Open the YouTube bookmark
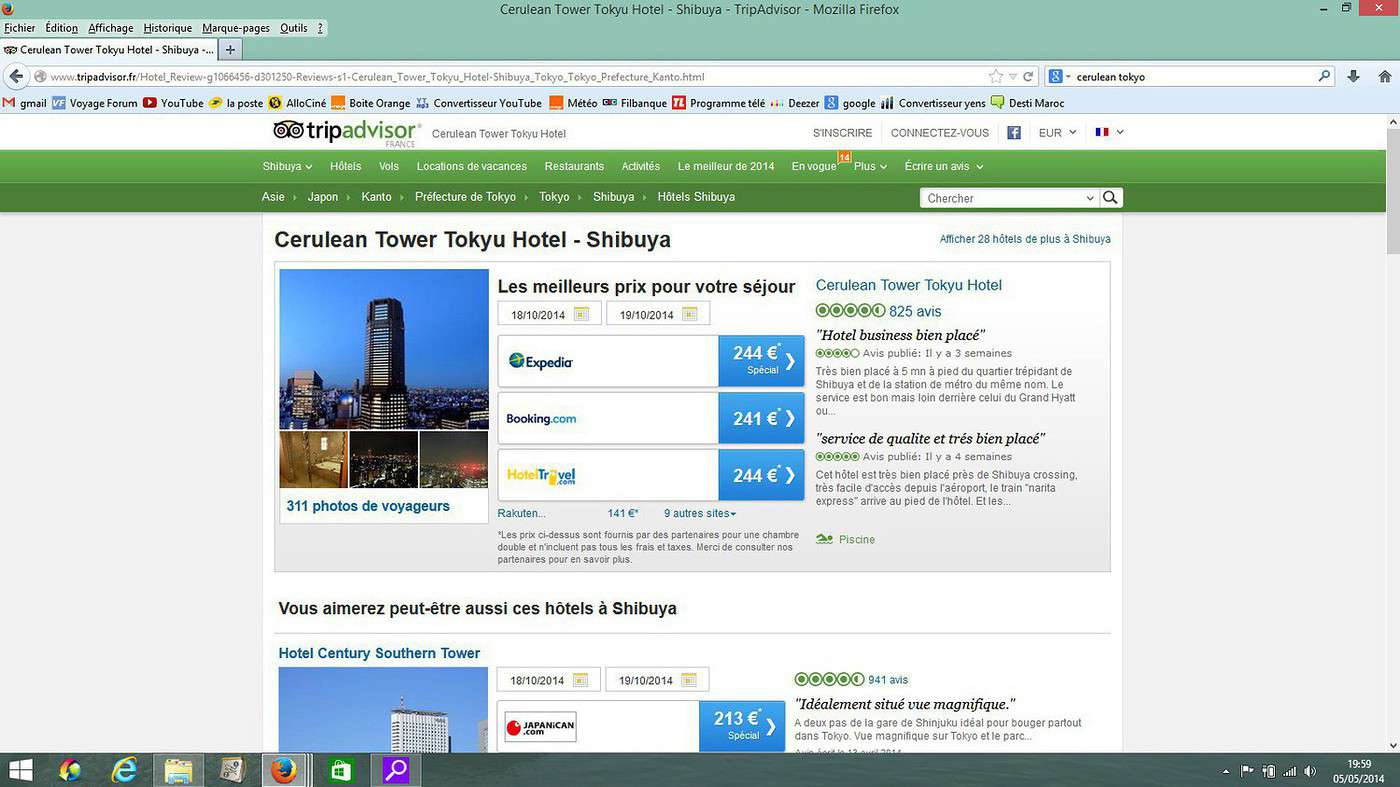This screenshot has width=1400, height=787. (174, 103)
